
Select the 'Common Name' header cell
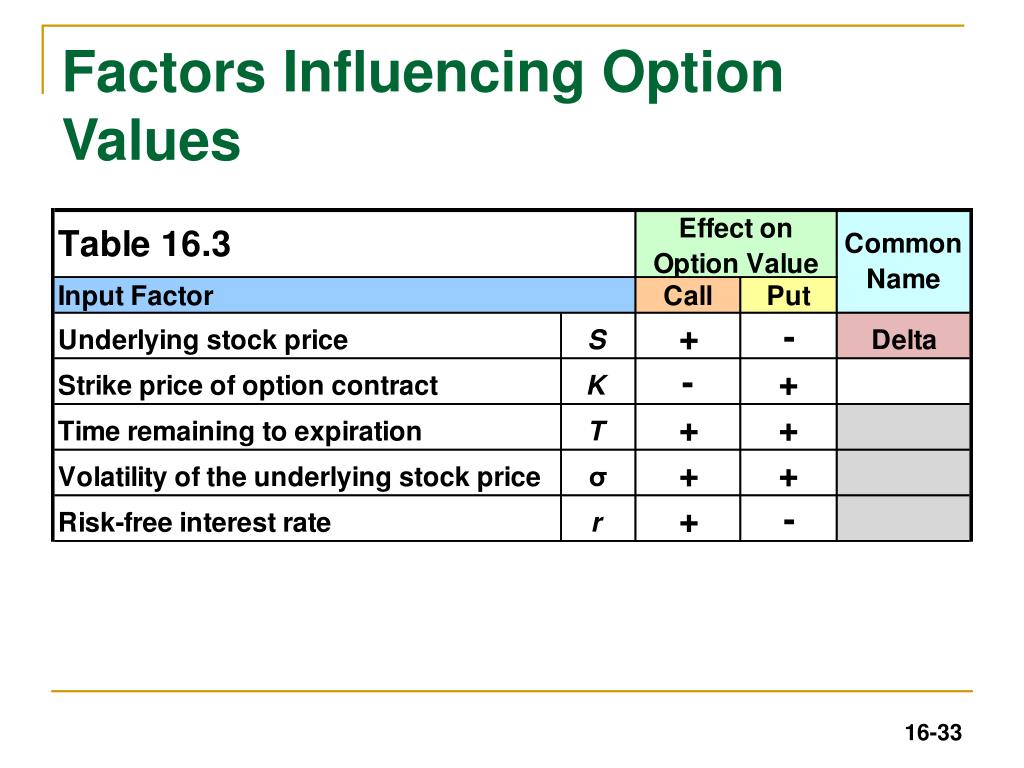click(x=903, y=261)
